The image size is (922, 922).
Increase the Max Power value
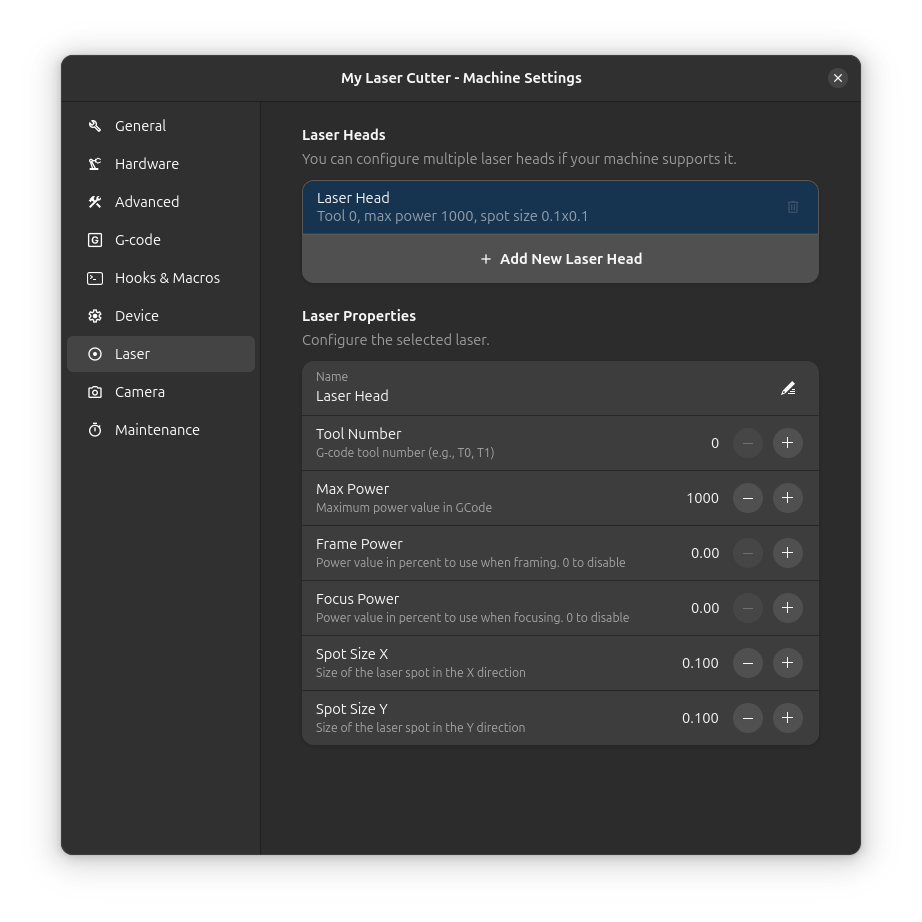pyautogui.click(x=788, y=498)
